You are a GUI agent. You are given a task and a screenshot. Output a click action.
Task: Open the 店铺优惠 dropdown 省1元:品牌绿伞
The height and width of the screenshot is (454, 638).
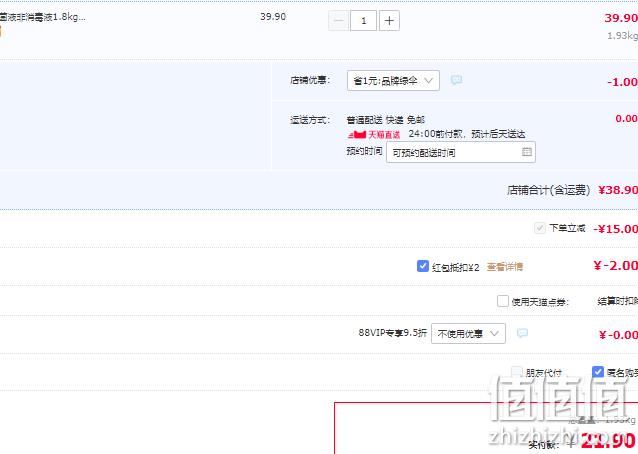(393, 81)
